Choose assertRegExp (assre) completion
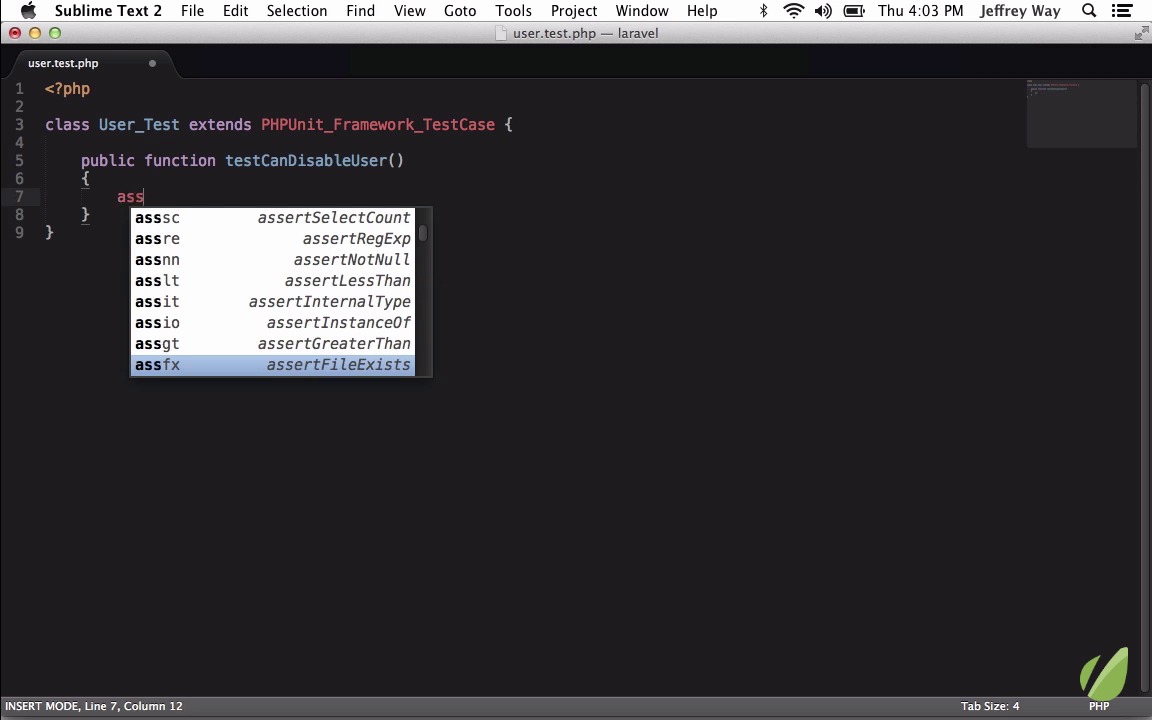The width and height of the screenshot is (1152, 720). pyautogui.click(x=273, y=239)
